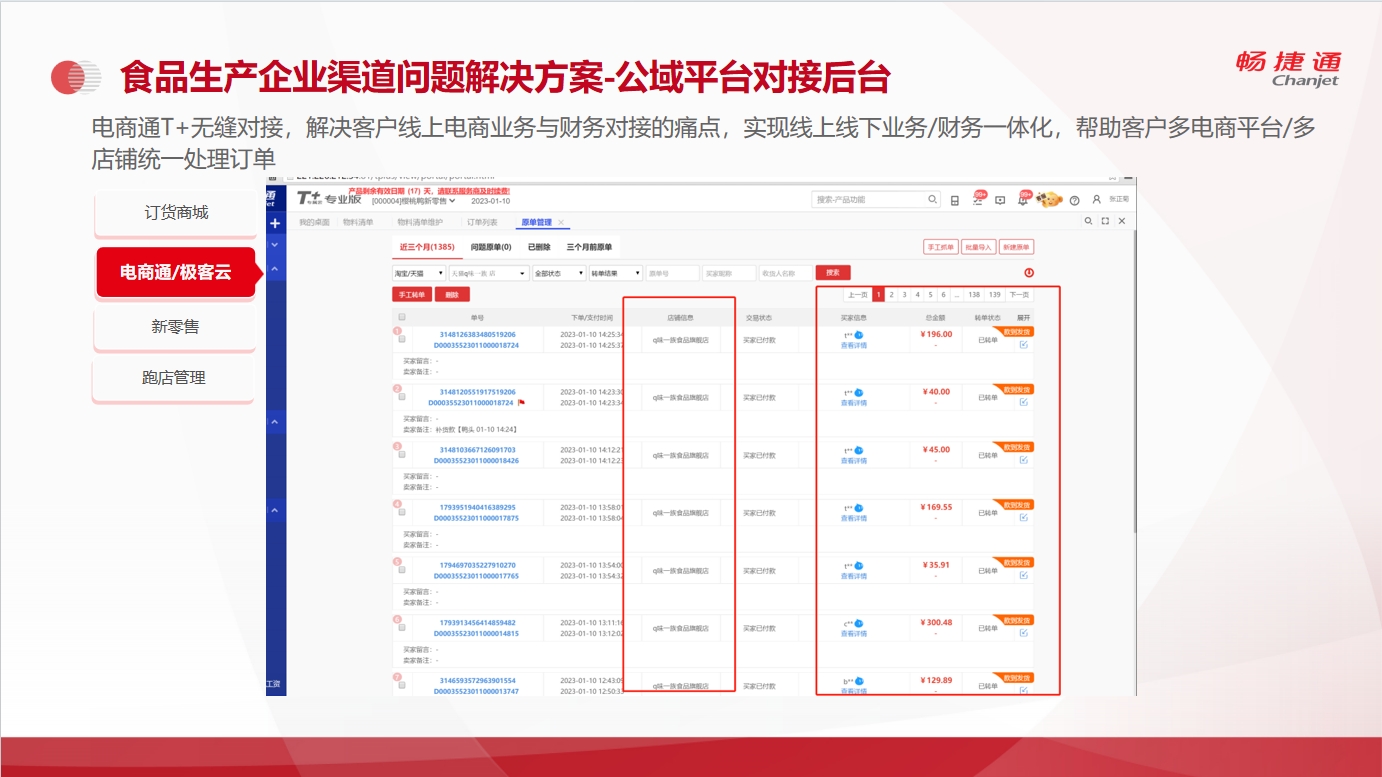
Task: Open the store selection dropdown
Action: point(488,273)
